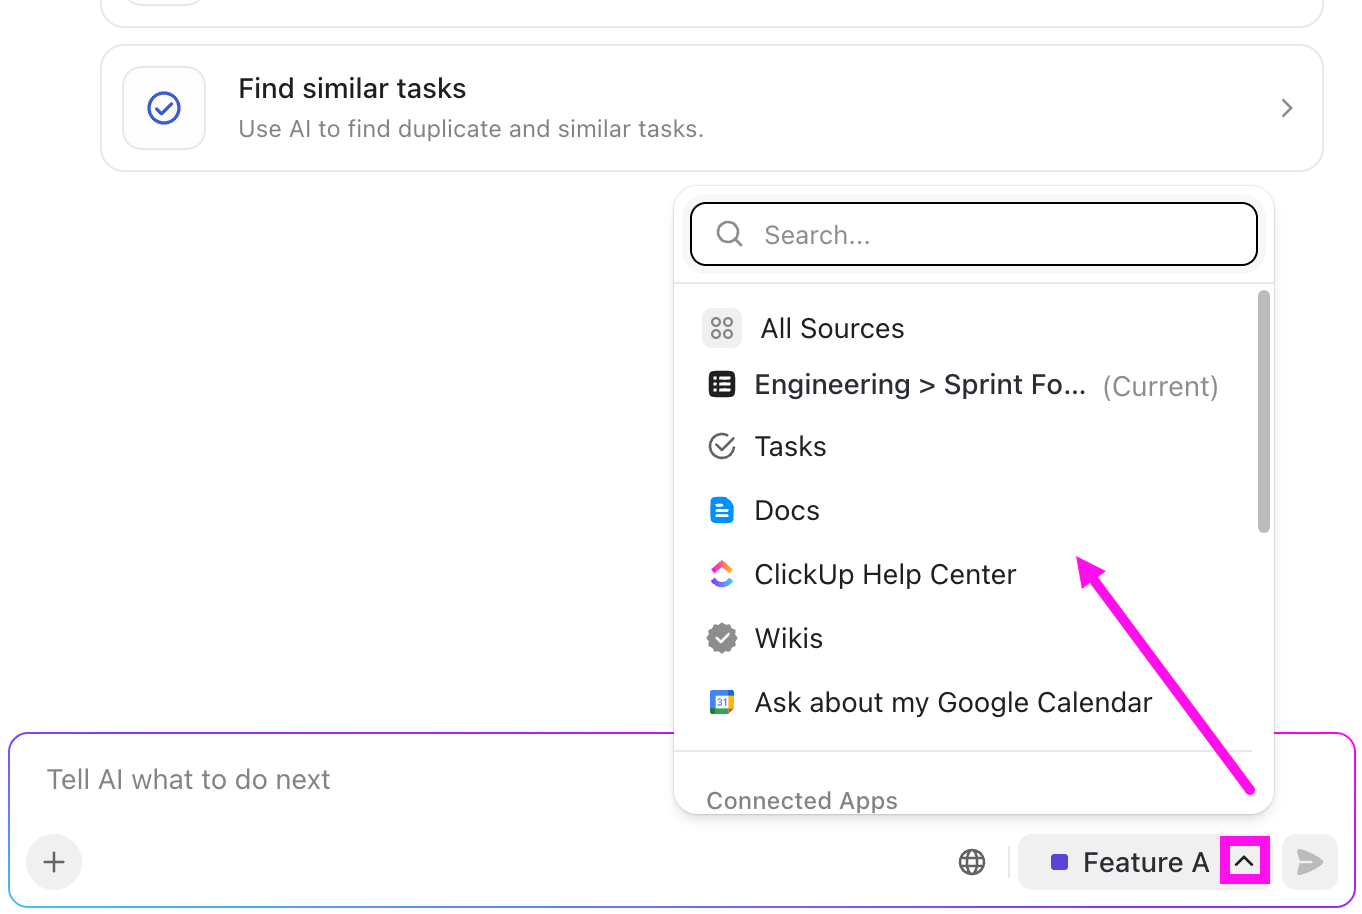1362x914 pixels.
Task: Click the ClickUp logo beside Help Center
Action: pyautogui.click(x=722, y=574)
